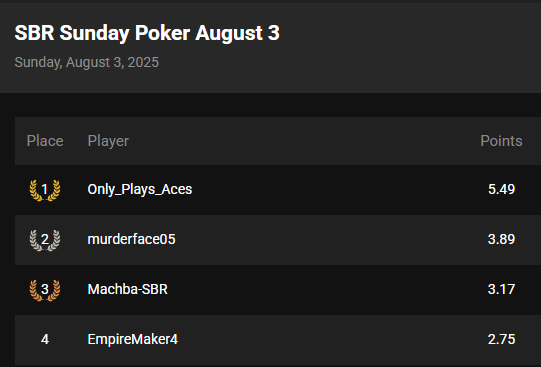Select the place number 4 cell
The height and width of the screenshot is (367, 541).
[x=45, y=339]
